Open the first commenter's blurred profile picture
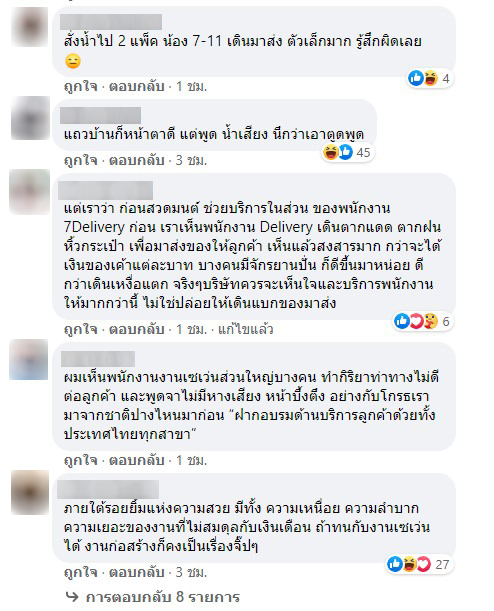The width and height of the screenshot is (494, 611). pyautogui.click(x=30, y=27)
